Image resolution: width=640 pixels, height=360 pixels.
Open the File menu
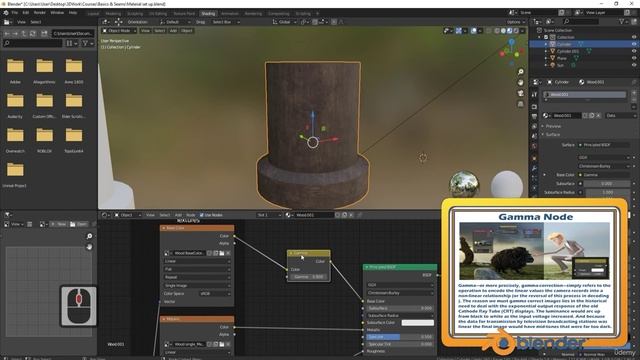point(15,13)
